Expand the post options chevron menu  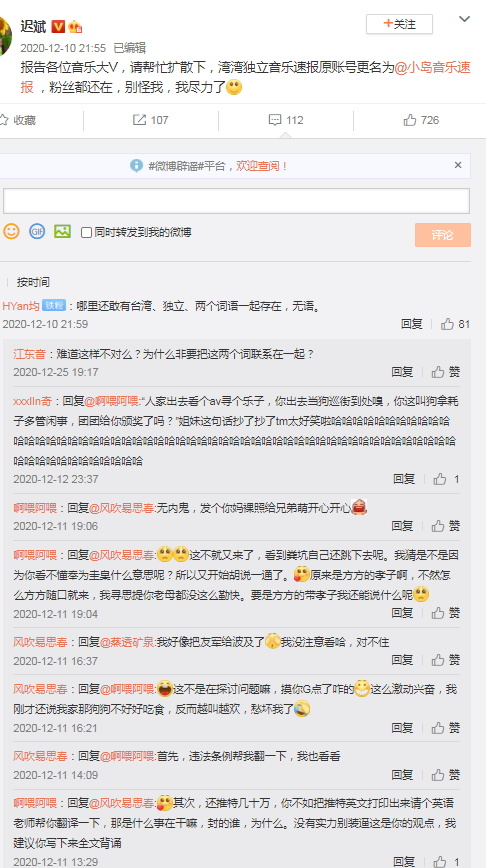tap(464, 19)
